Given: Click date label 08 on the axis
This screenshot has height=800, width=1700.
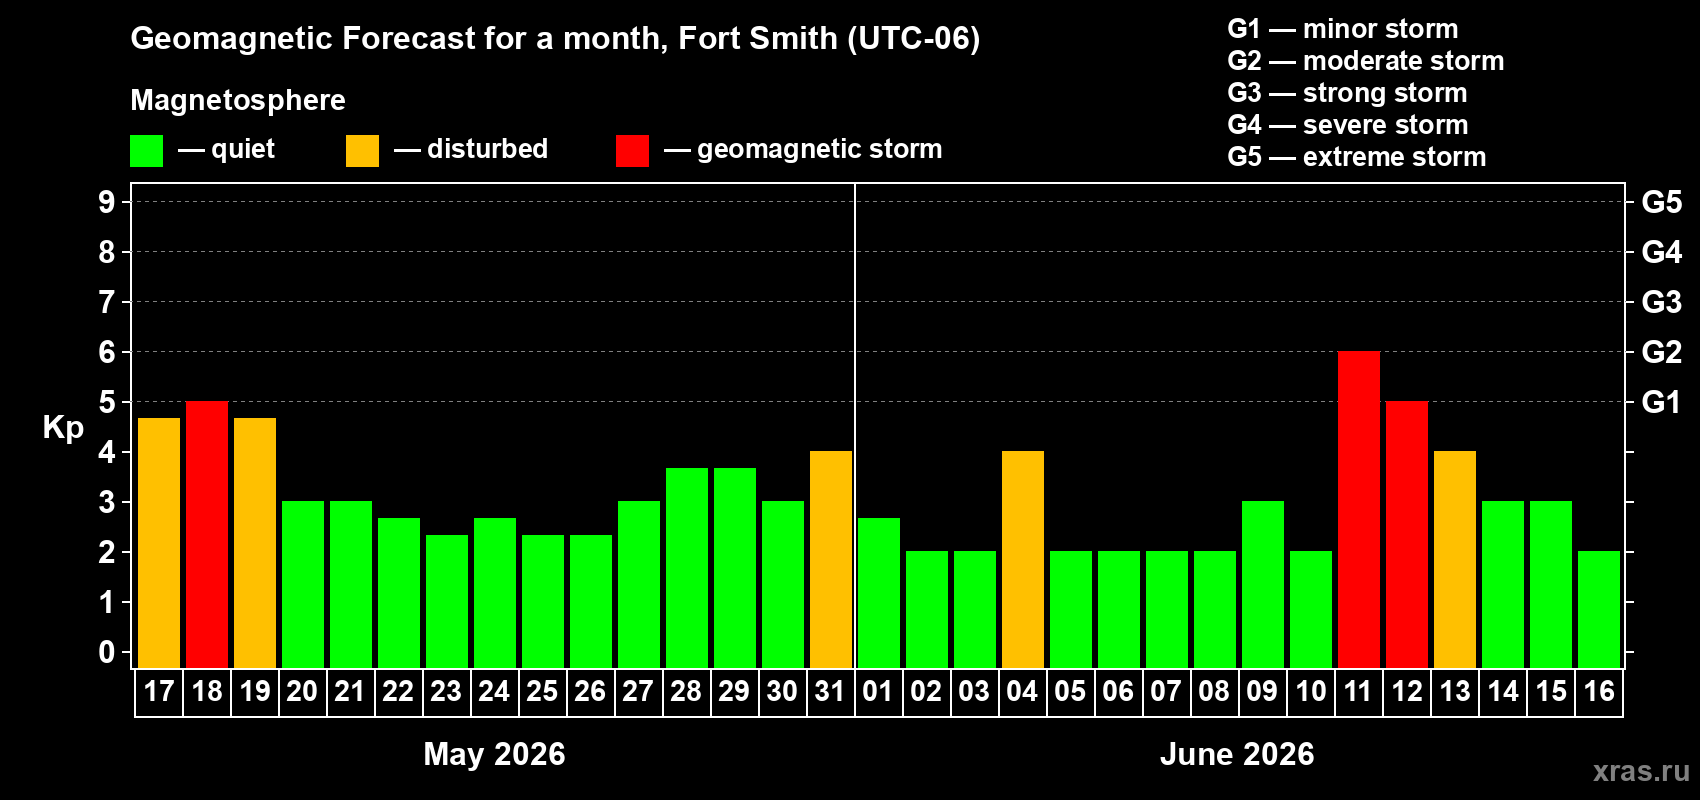Looking at the screenshot, I should [x=1214, y=691].
